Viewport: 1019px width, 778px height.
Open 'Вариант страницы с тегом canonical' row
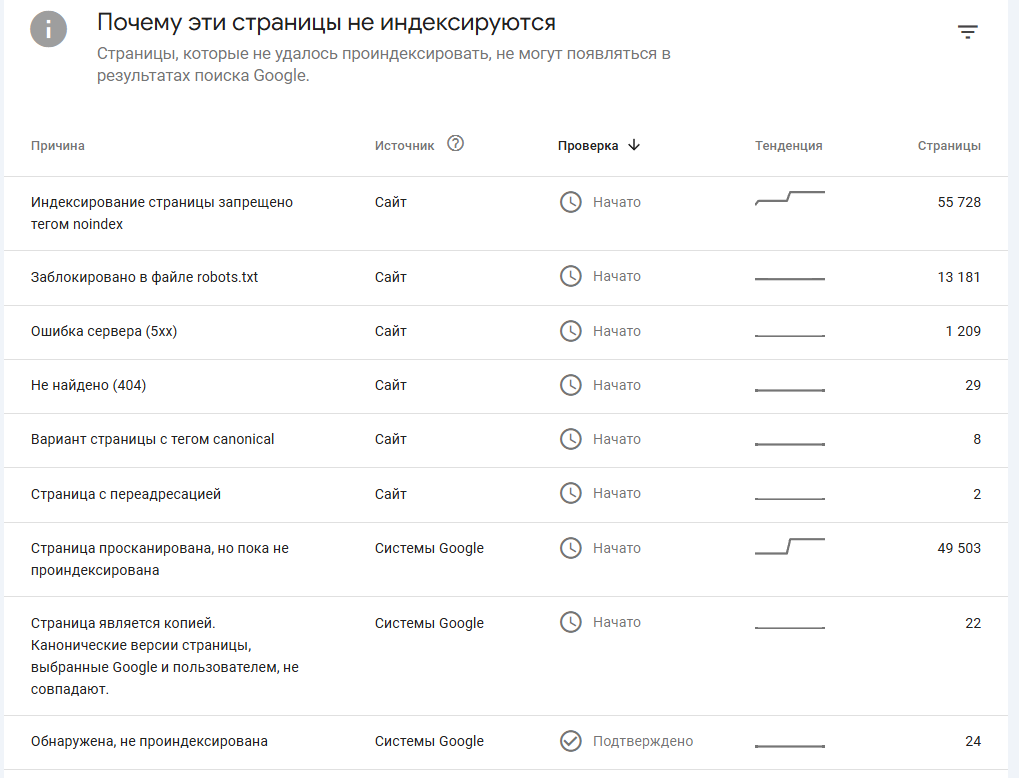pos(152,439)
